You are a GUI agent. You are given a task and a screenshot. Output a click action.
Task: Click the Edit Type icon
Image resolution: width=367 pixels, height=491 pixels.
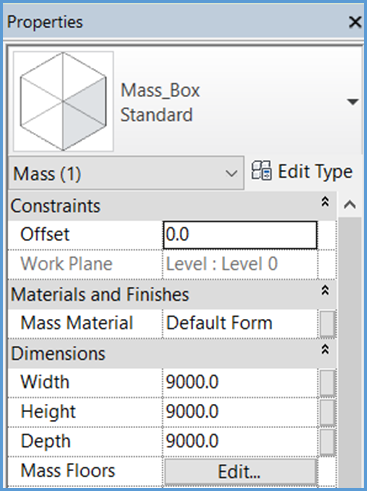261,170
